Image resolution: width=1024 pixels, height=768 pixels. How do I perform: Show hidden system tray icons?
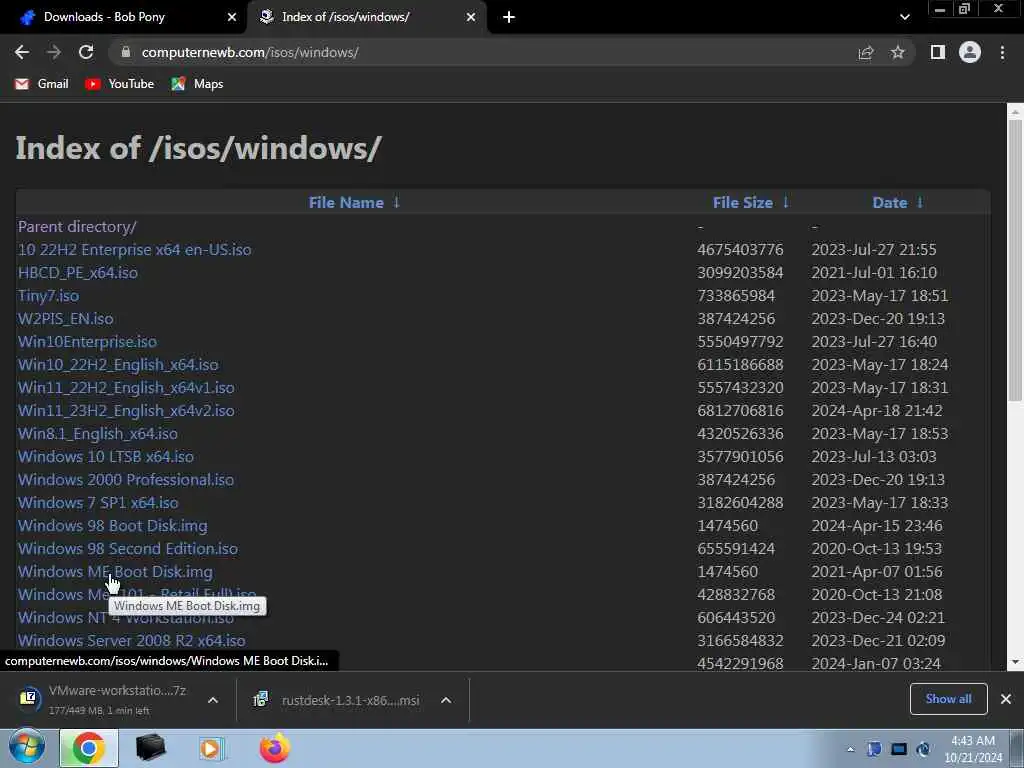850,750
